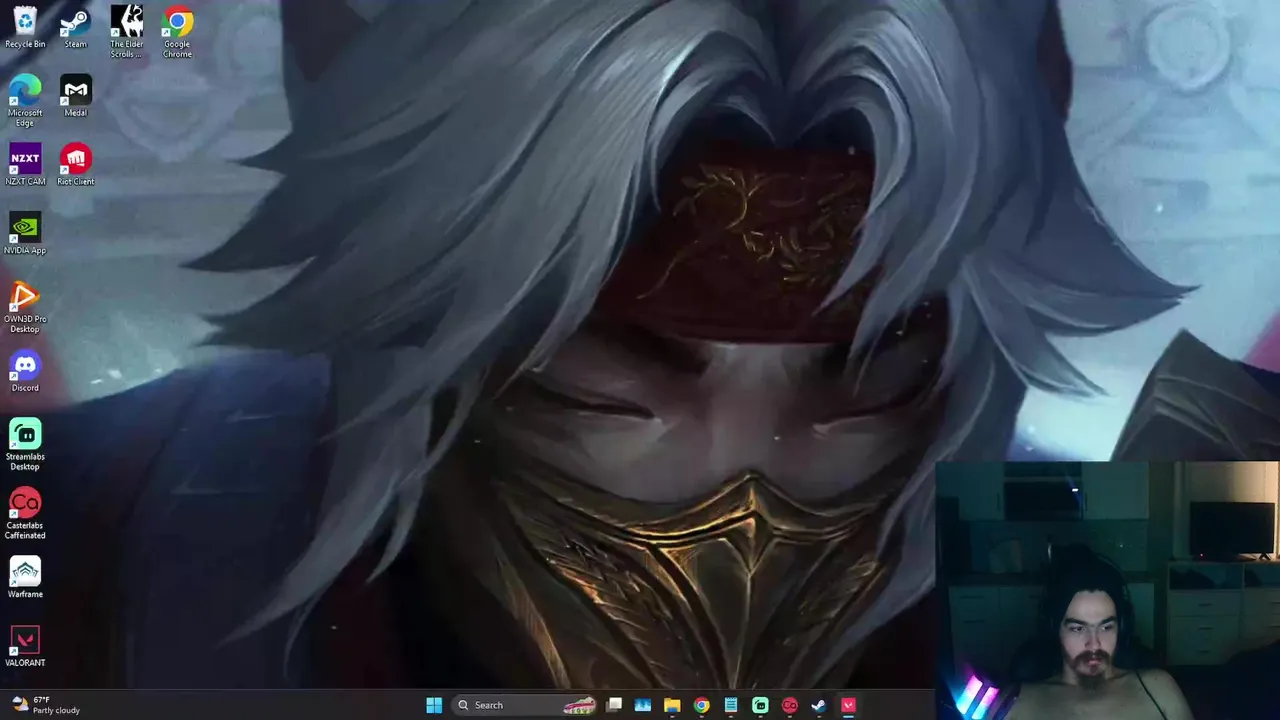Select Casterlabs Caffeinated desktop icon
This screenshot has height=720, width=1280.
(25, 514)
